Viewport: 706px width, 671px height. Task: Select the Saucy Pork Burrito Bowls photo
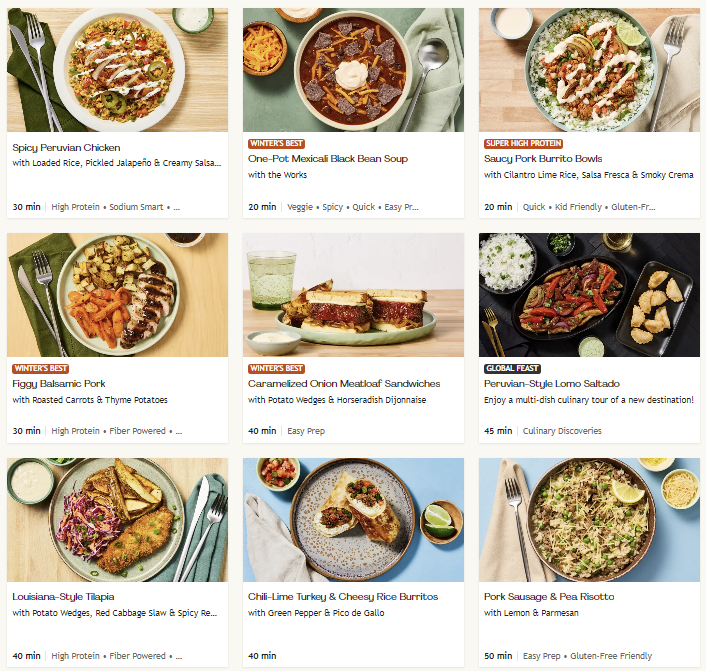589,70
